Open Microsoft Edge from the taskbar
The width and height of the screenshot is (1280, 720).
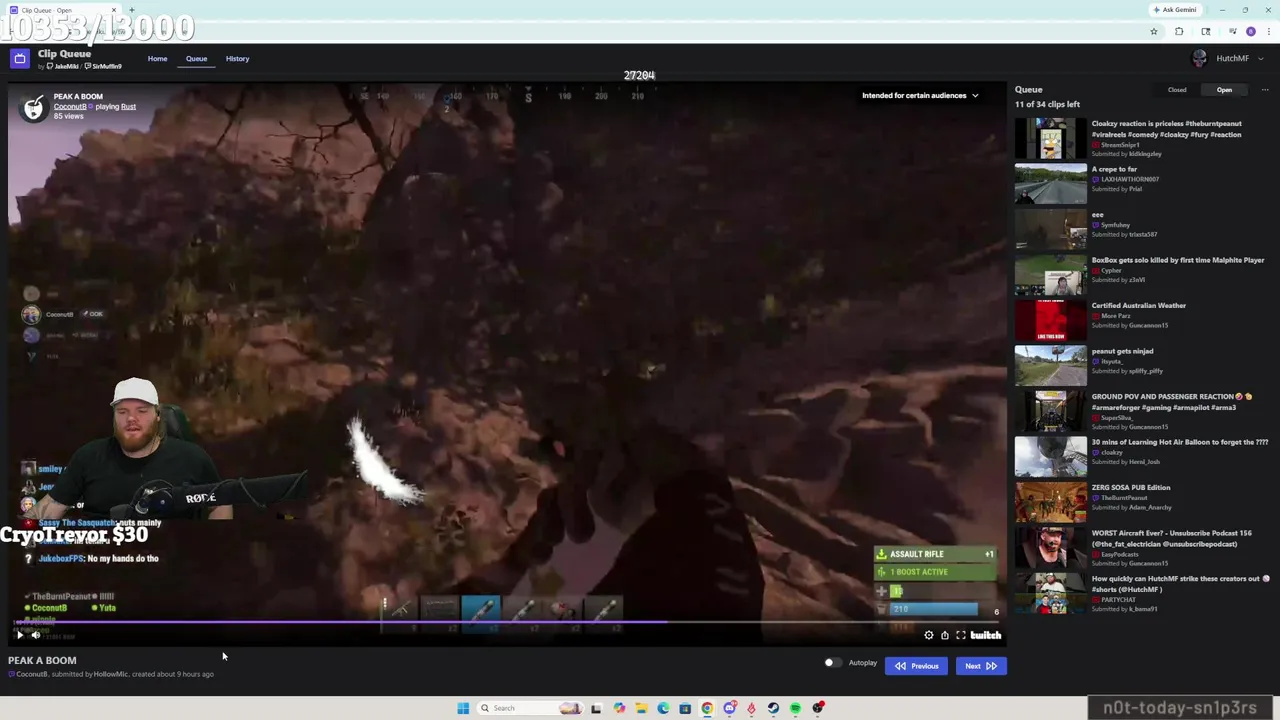(x=663, y=708)
